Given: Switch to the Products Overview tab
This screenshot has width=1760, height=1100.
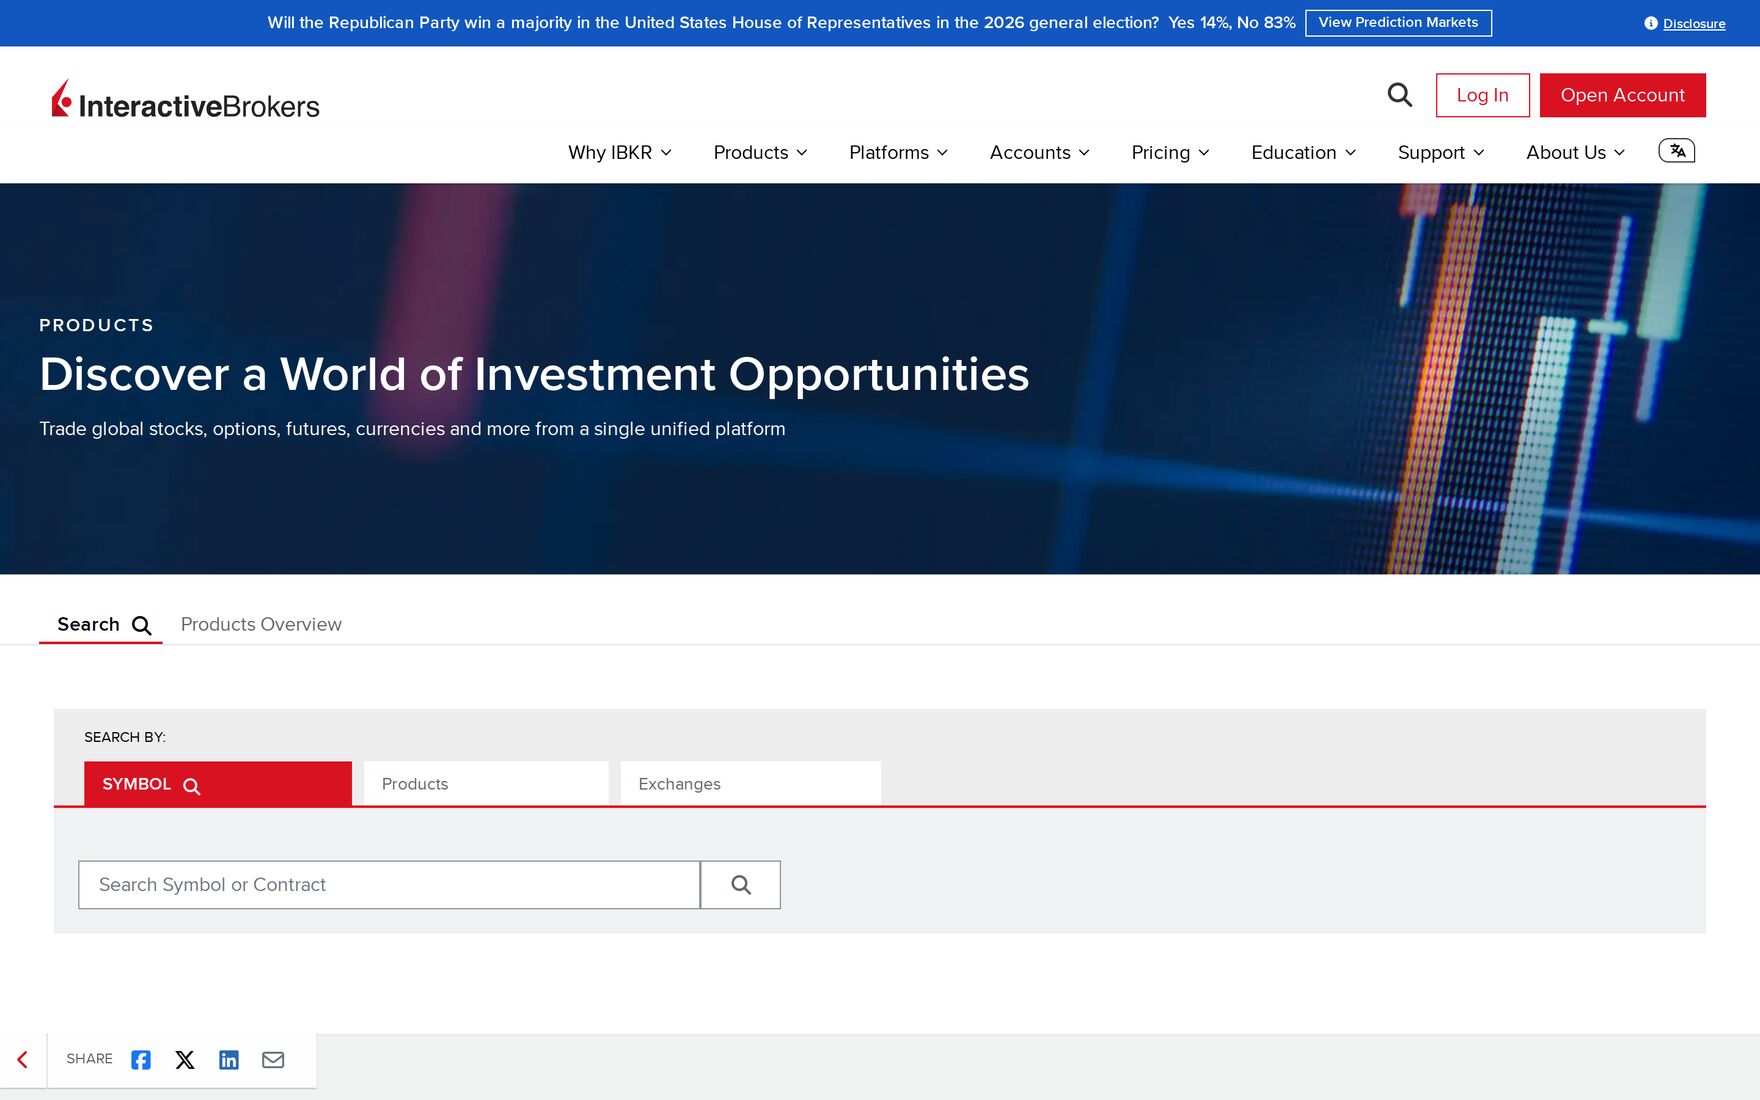Looking at the screenshot, I should [x=261, y=624].
